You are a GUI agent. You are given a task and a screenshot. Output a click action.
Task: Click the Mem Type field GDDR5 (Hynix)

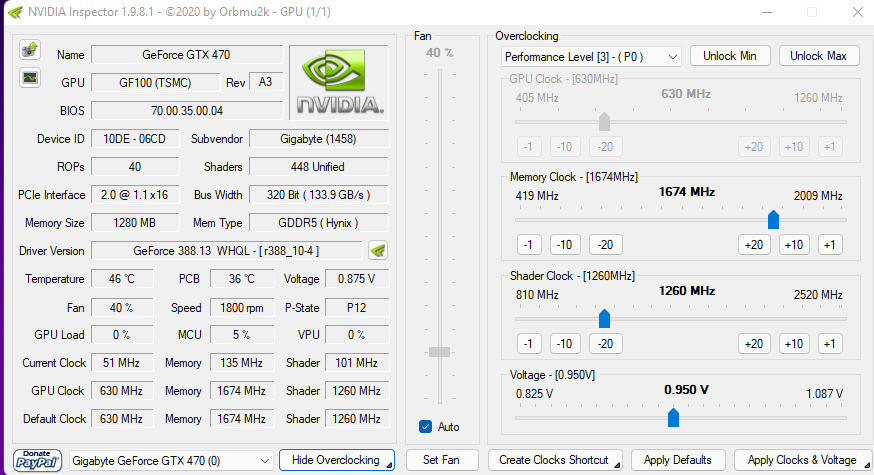coord(319,222)
